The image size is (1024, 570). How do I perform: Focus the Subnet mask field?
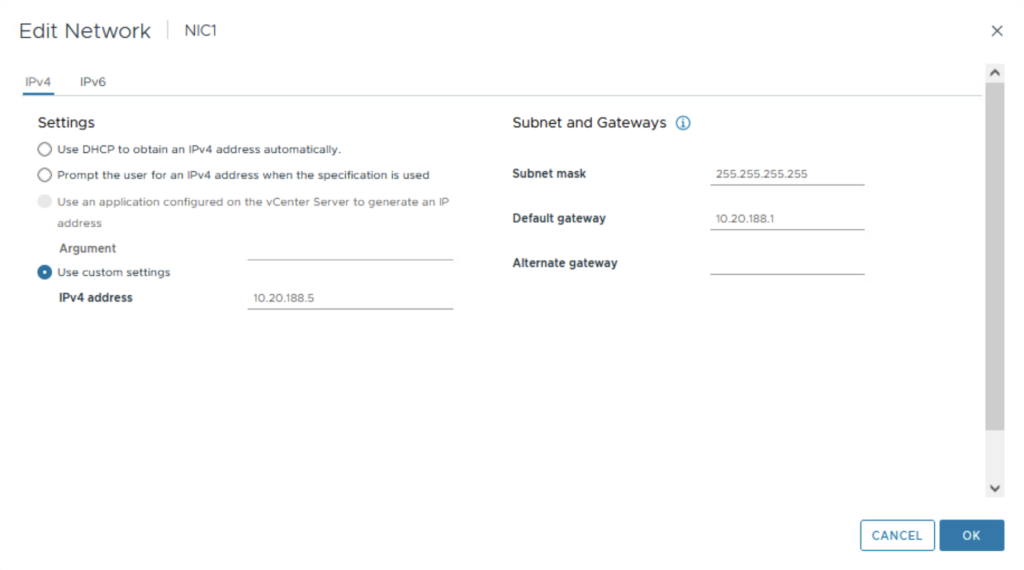point(787,174)
